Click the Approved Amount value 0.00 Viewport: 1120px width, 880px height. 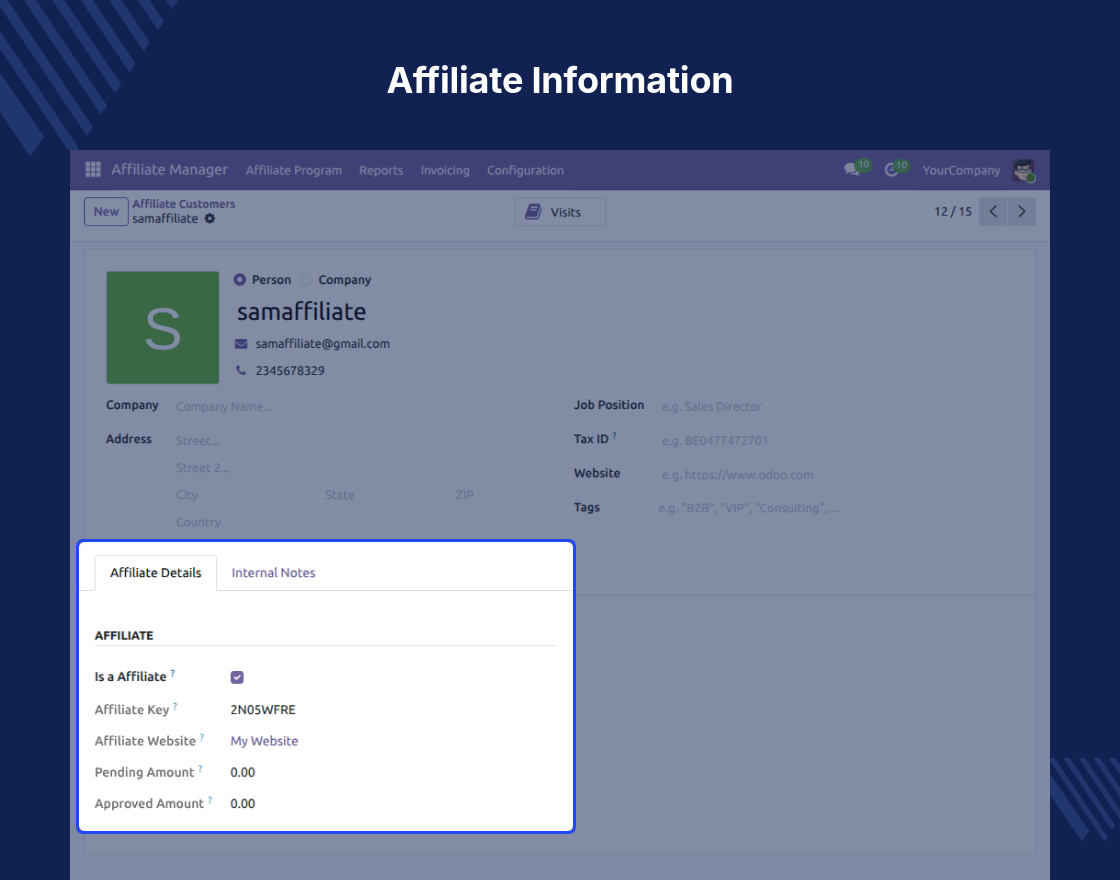[243, 804]
